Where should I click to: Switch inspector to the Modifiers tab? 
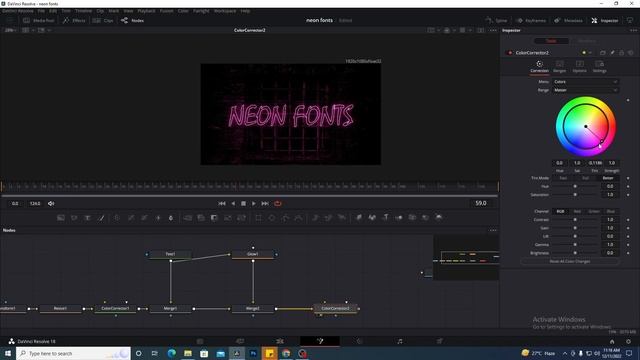click(x=587, y=41)
